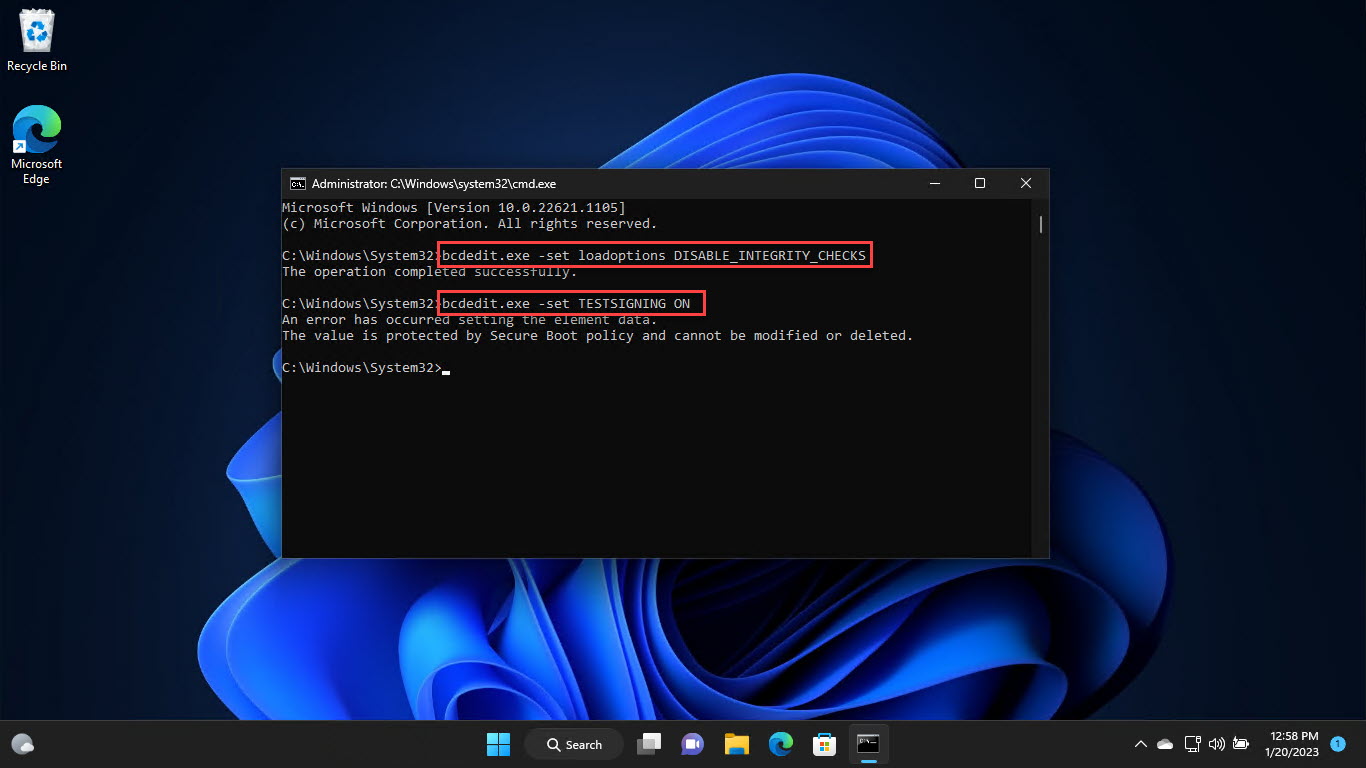This screenshot has height=768, width=1366.
Task: View notifications via the blue badge
Action: pyautogui.click(x=1338, y=745)
